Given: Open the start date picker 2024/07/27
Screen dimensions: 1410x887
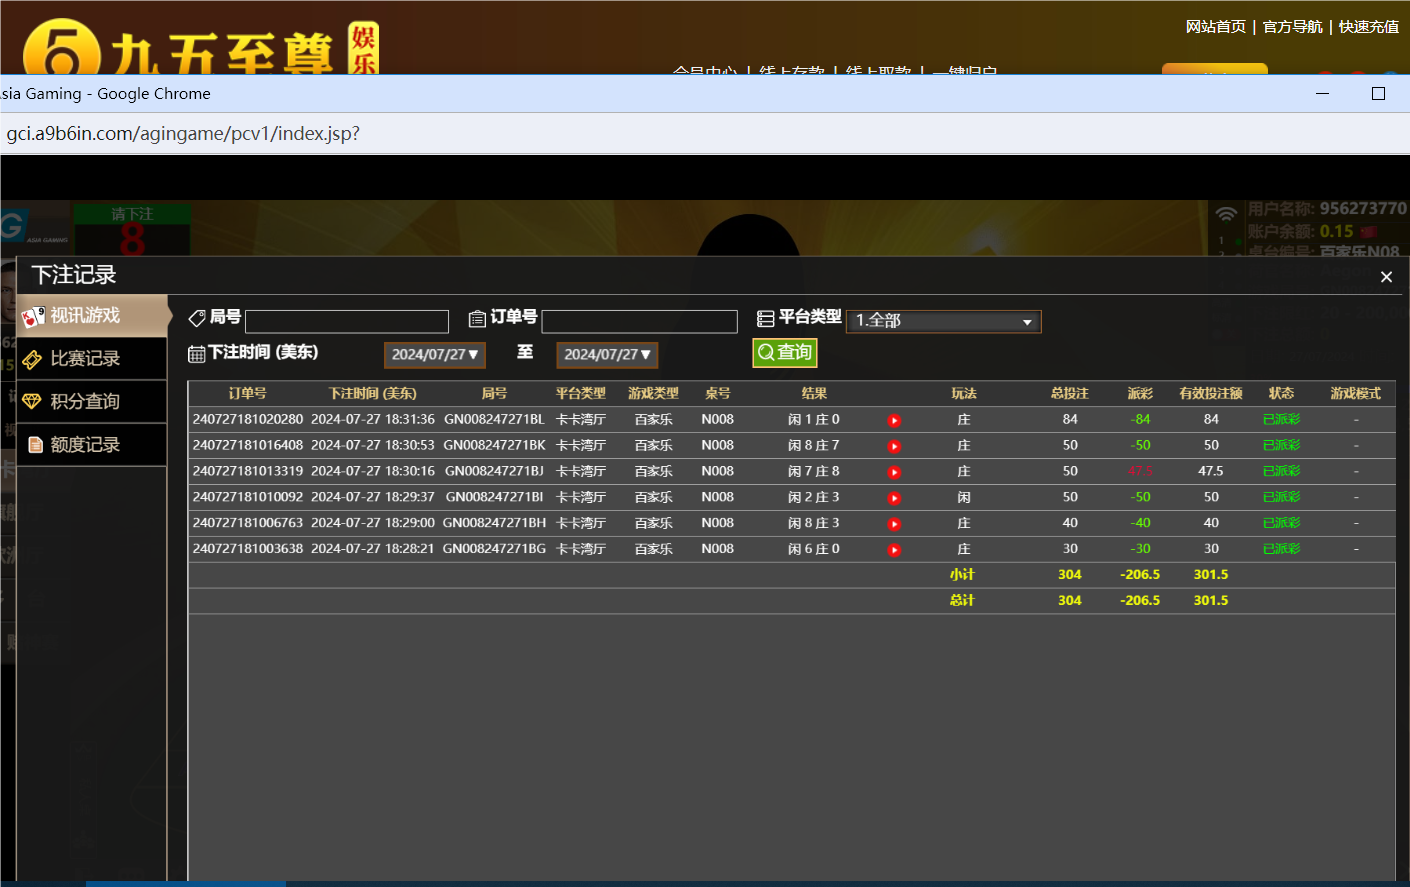Looking at the screenshot, I should (435, 355).
